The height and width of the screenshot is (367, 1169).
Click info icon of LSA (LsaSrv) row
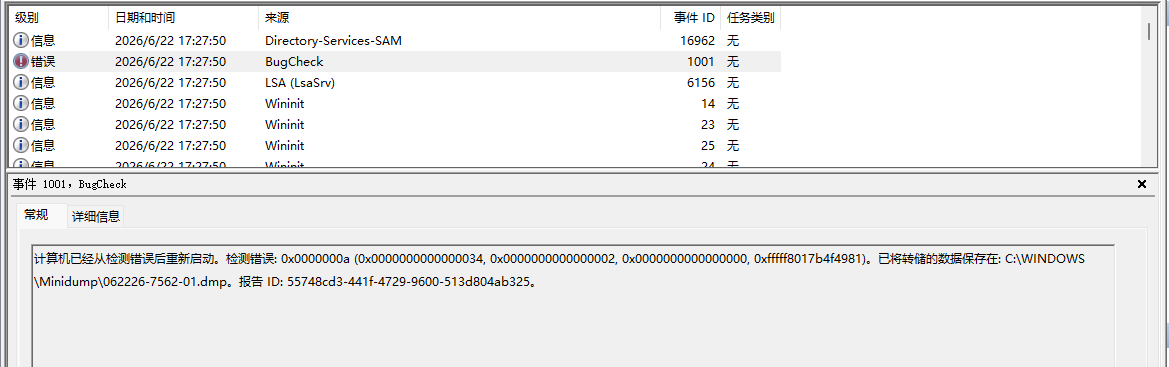(21, 82)
